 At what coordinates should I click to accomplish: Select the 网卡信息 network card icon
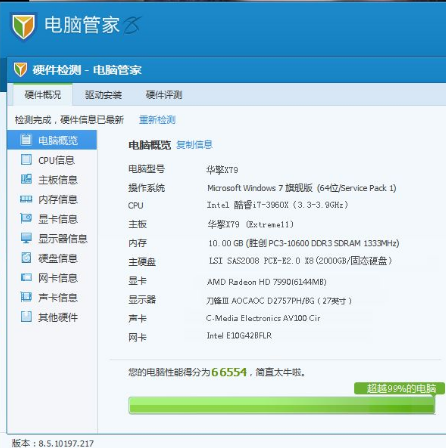point(26,277)
